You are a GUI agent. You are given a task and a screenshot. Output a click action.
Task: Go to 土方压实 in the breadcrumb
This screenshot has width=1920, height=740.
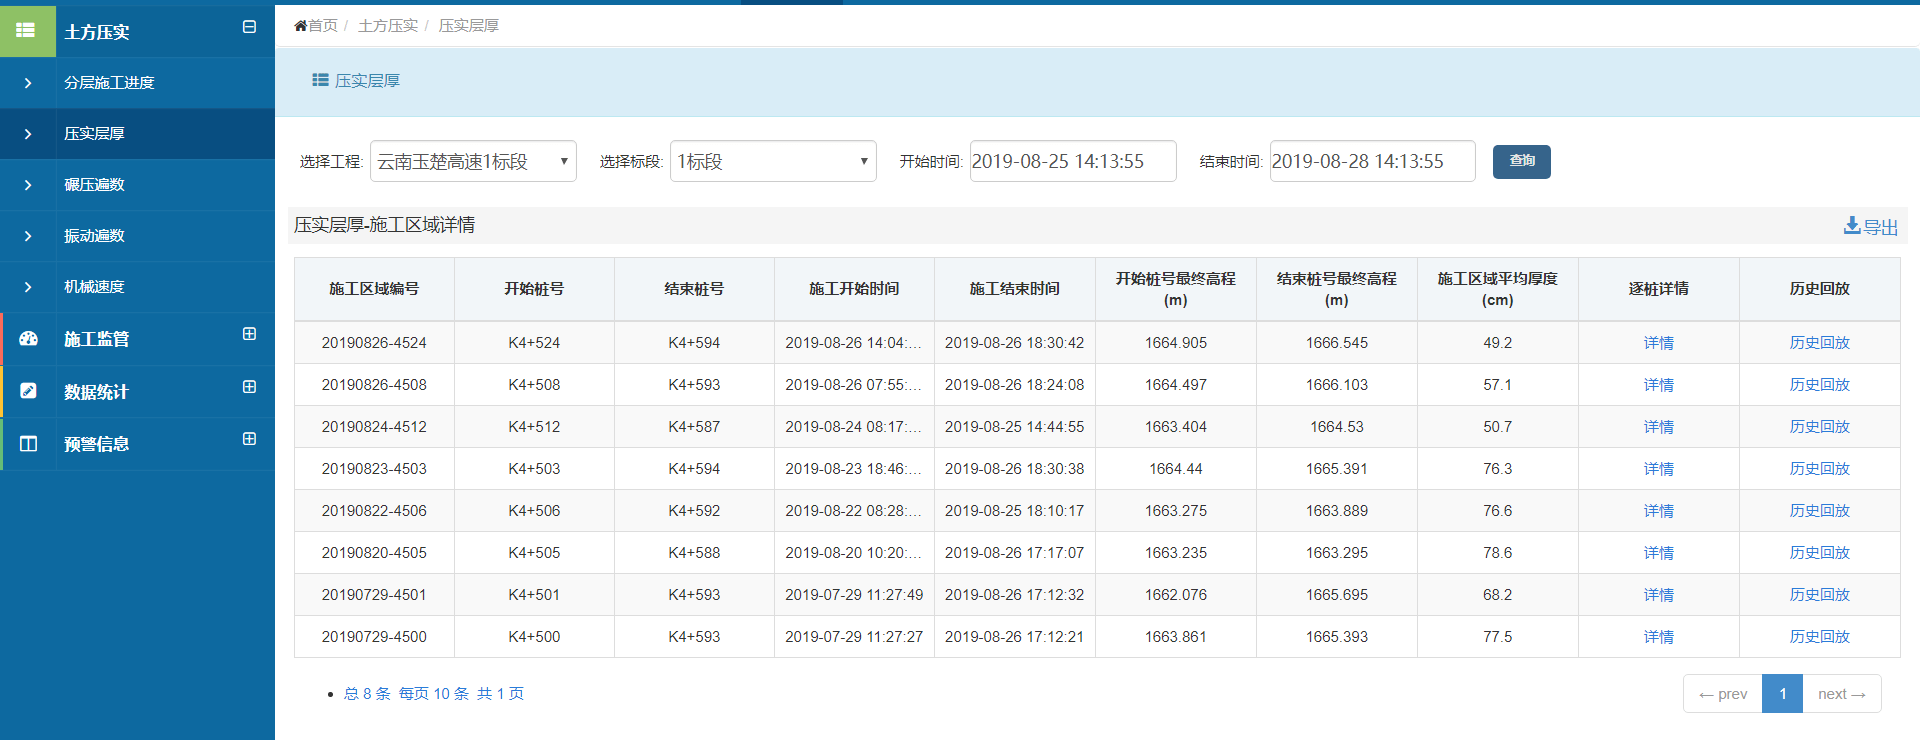click(x=388, y=26)
